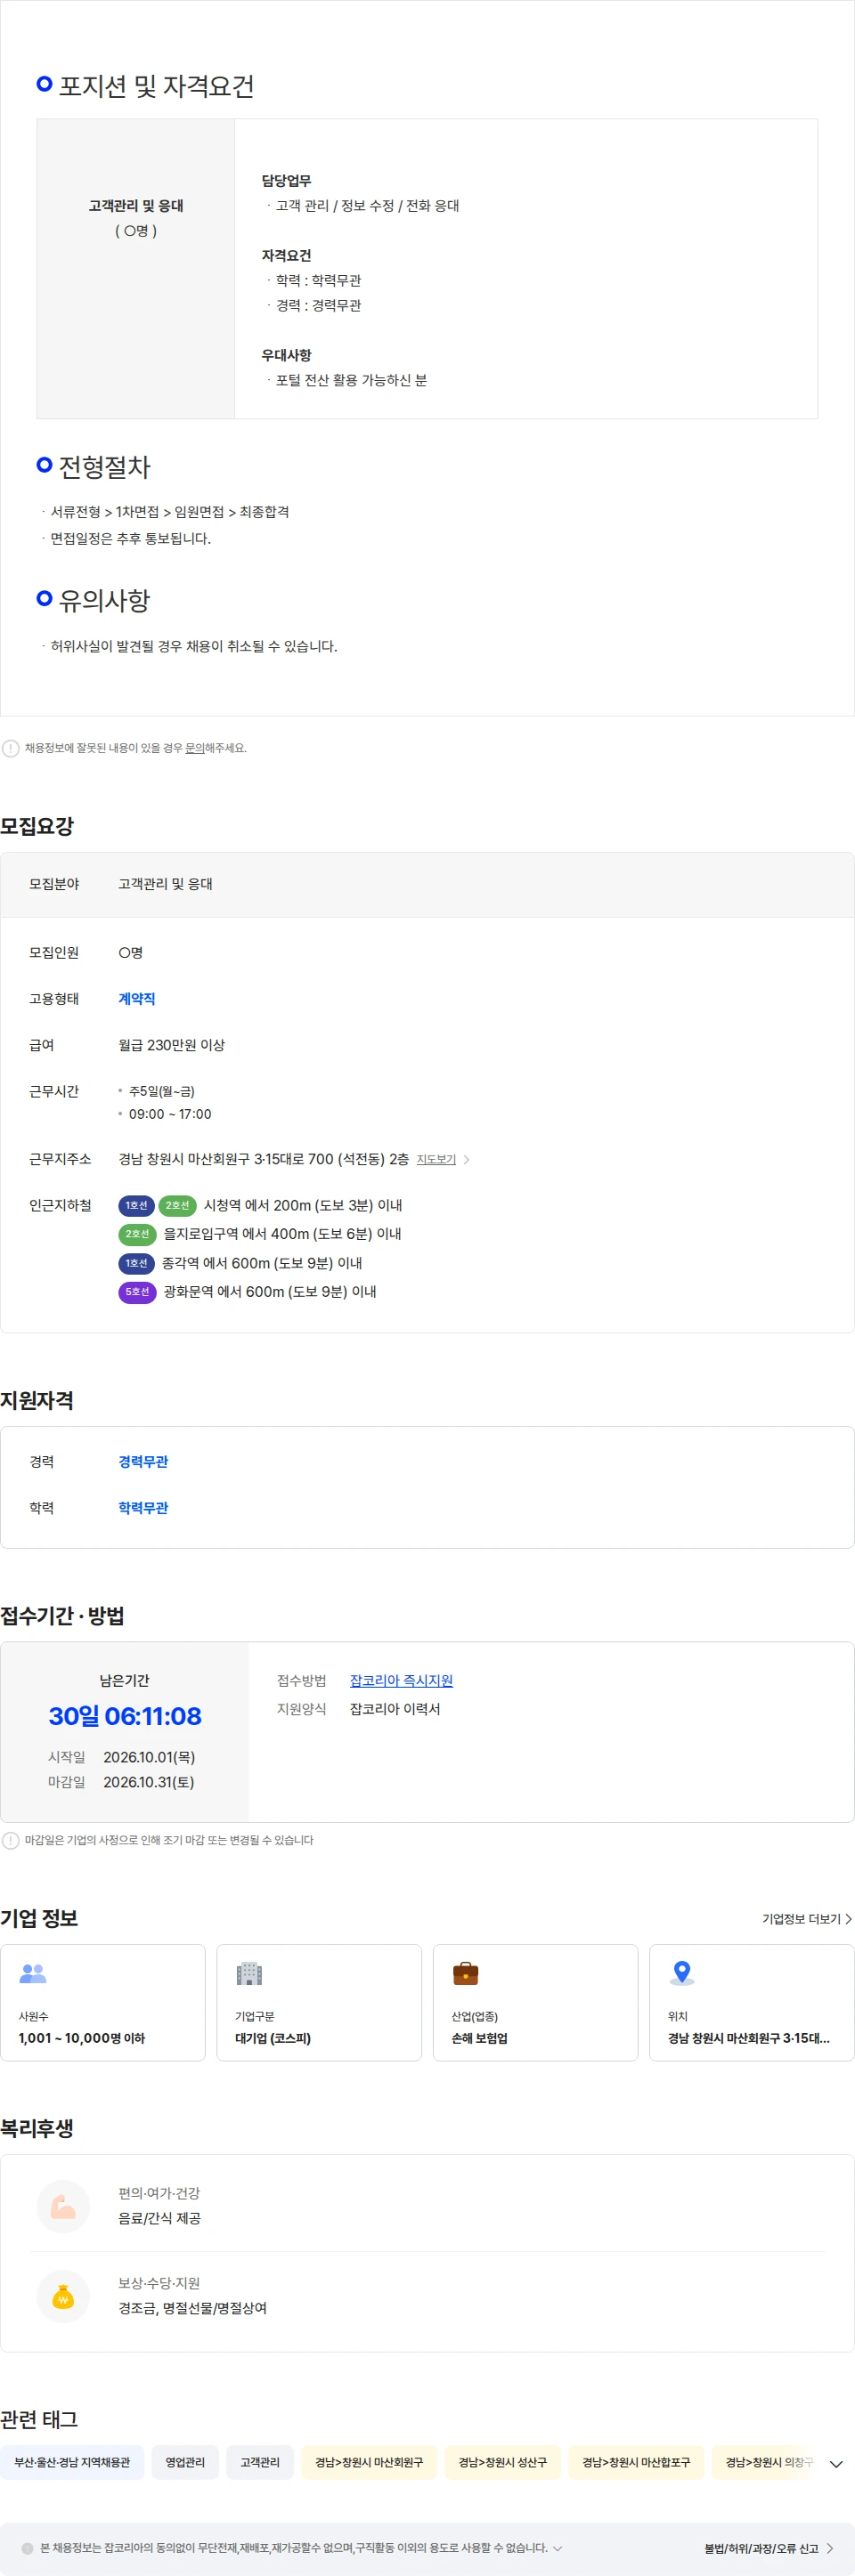Open the 손해 보험업 card

535,2003
